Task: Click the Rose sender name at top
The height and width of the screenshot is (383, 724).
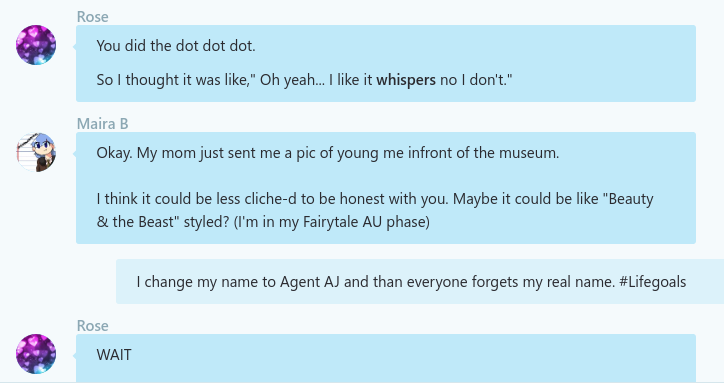Action: pyautogui.click(x=92, y=17)
